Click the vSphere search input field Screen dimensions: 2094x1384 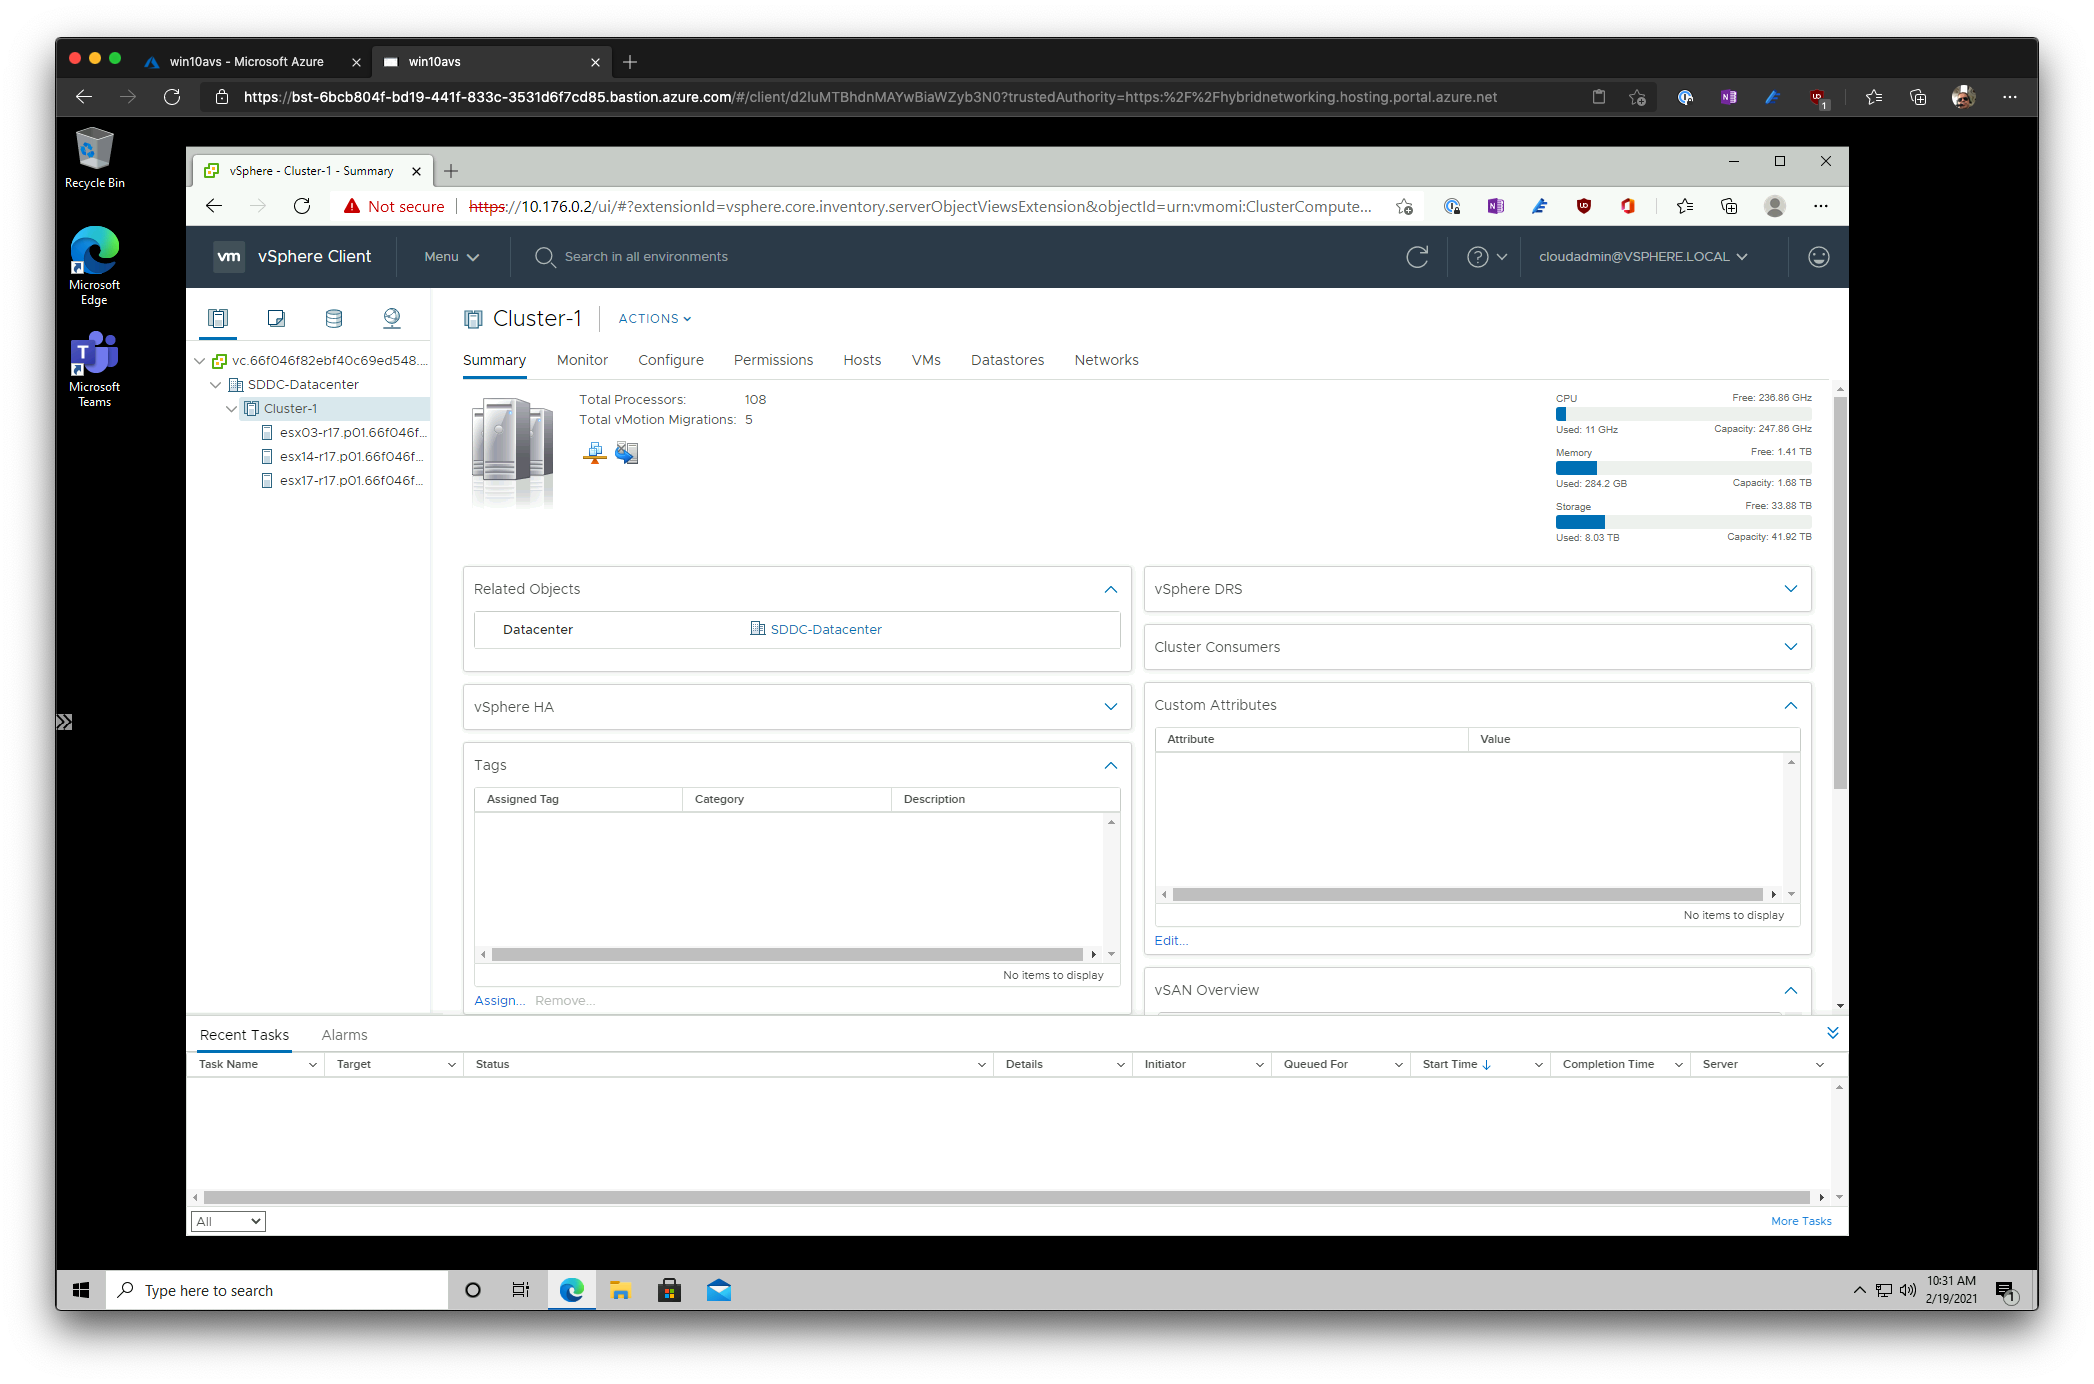(646, 257)
